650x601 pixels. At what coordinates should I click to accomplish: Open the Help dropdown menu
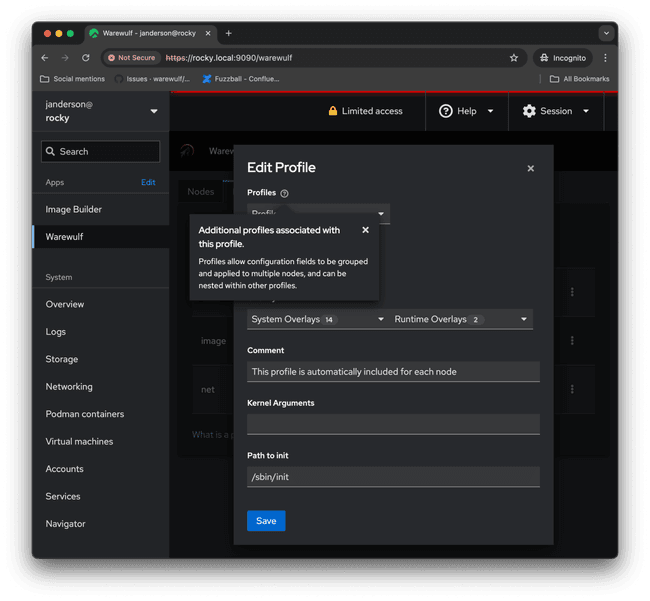[466, 111]
